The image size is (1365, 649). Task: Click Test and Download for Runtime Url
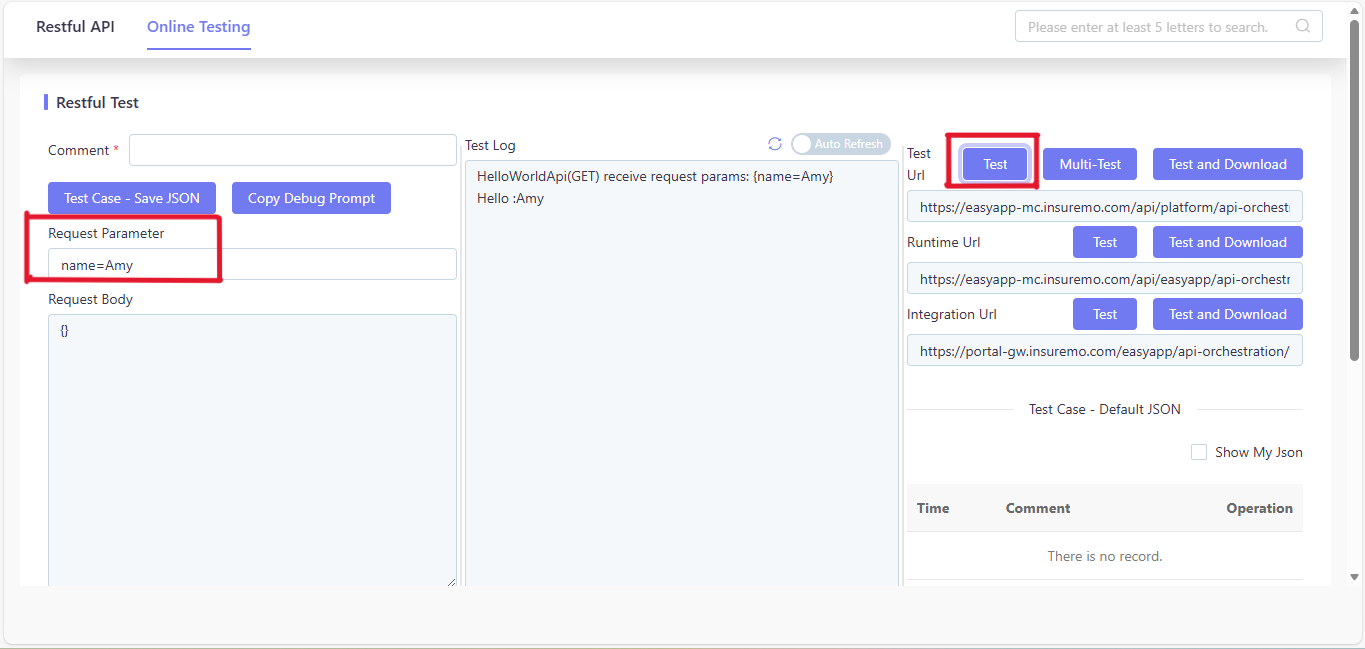pyautogui.click(x=1228, y=242)
